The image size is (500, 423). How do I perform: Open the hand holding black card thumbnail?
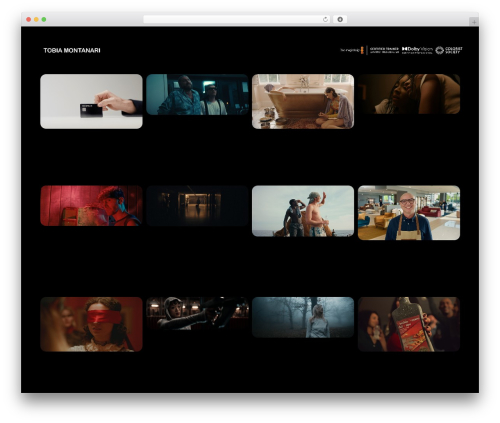(91, 101)
